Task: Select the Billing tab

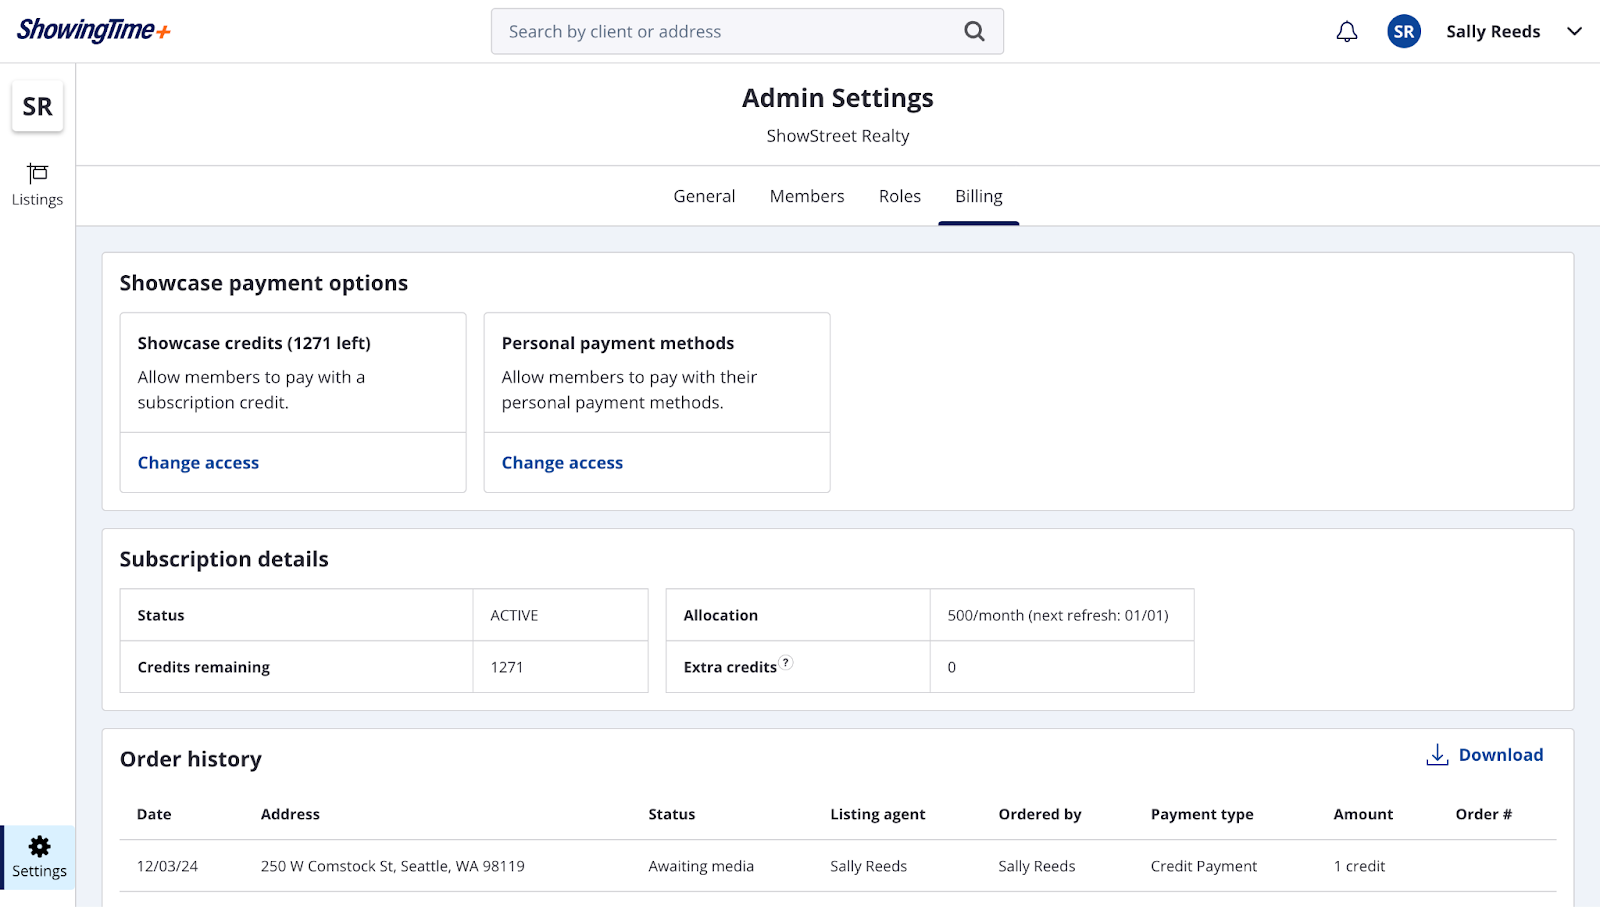Action: (x=979, y=196)
